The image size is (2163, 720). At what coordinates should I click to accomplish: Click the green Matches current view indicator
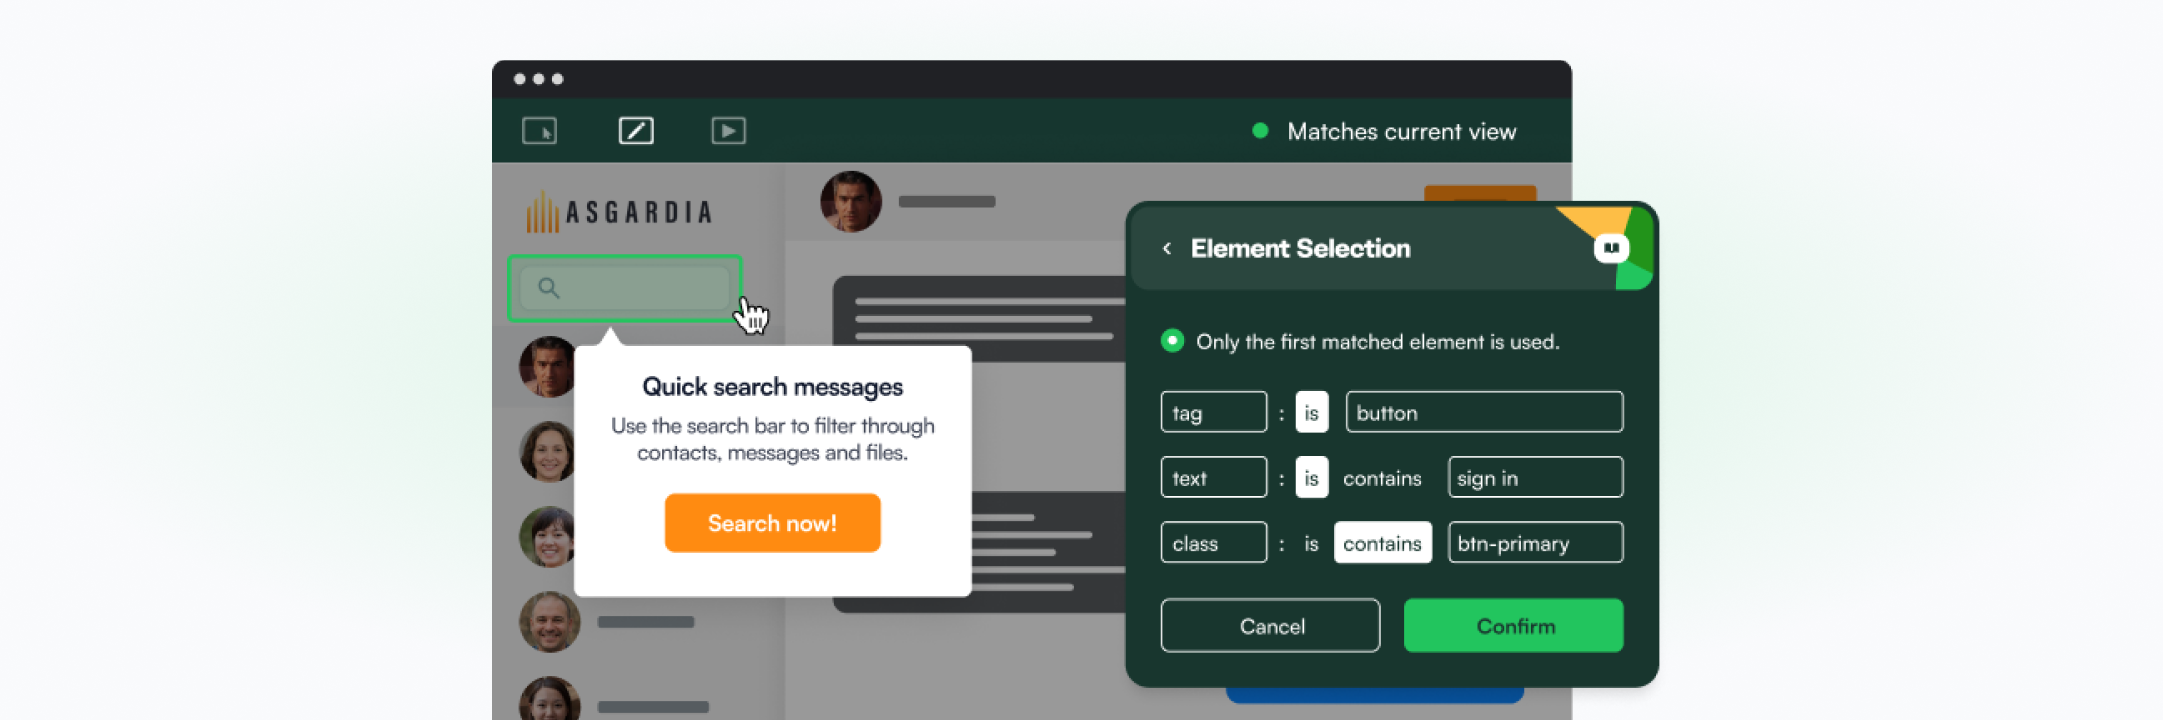point(1260,131)
